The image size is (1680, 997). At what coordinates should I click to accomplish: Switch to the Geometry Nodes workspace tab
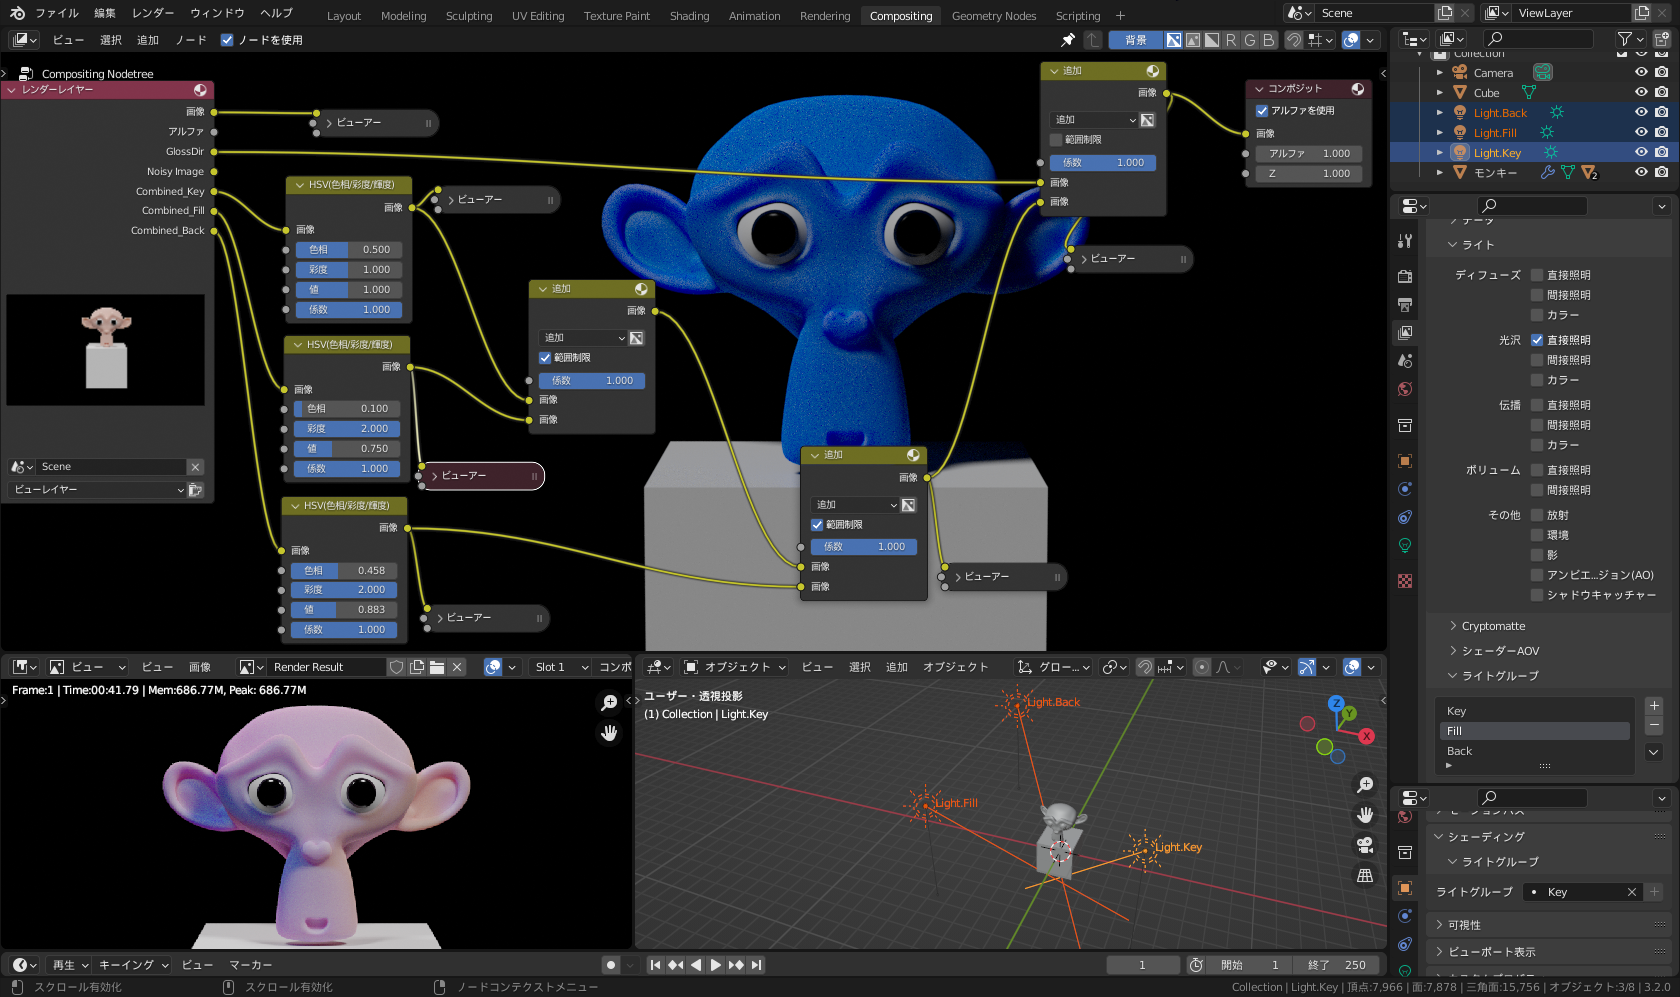click(994, 16)
